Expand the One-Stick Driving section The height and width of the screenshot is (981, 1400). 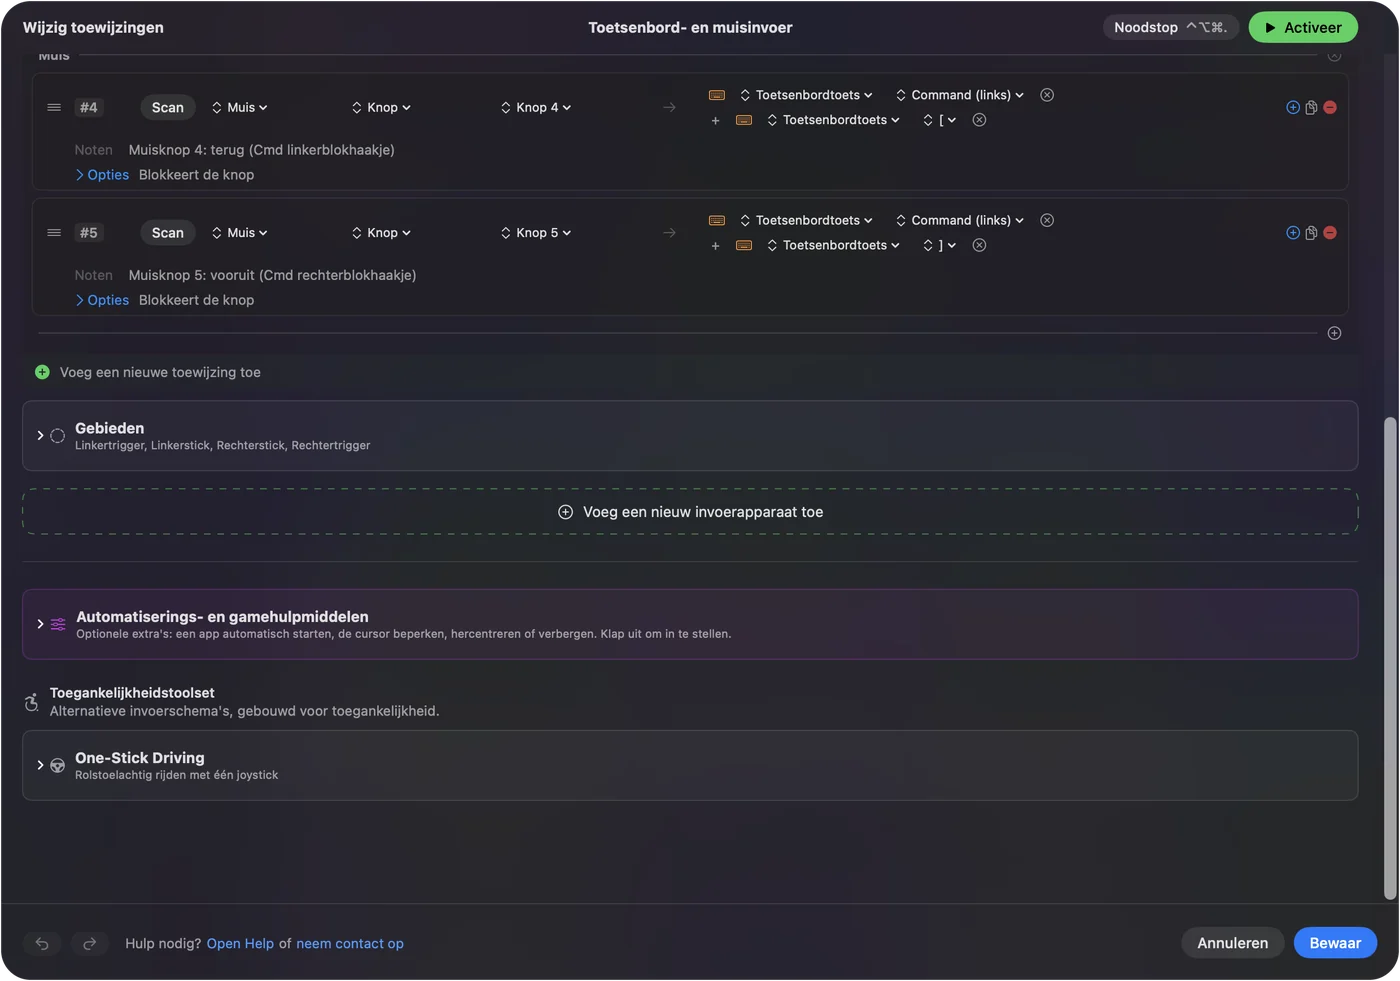tap(40, 765)
